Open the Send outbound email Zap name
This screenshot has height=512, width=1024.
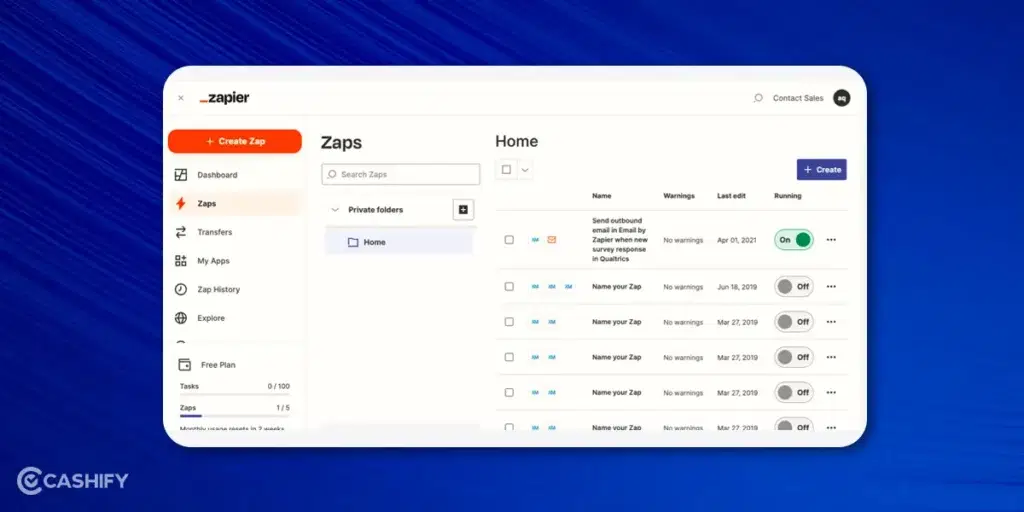click(619, 240)
